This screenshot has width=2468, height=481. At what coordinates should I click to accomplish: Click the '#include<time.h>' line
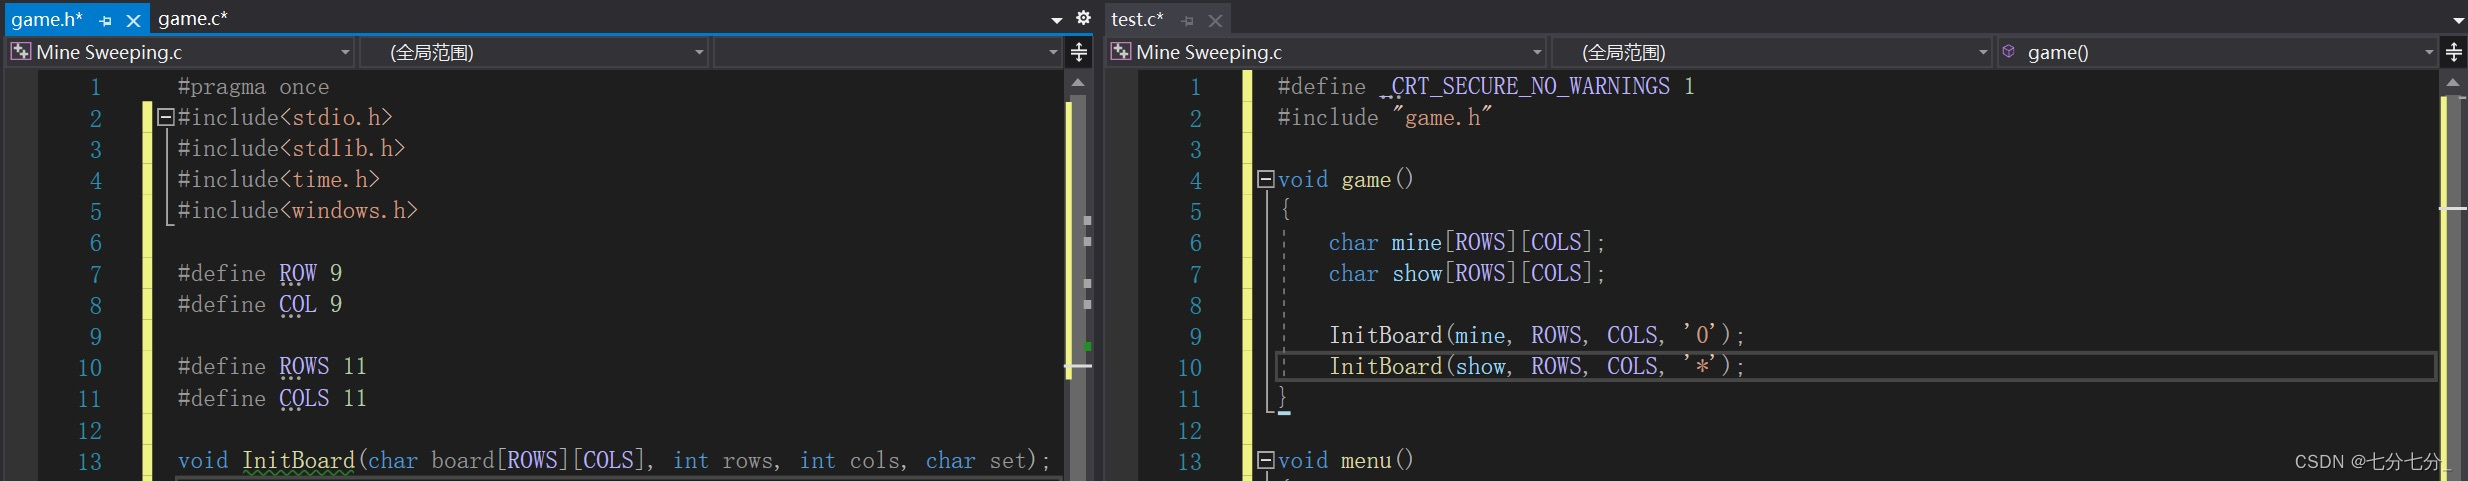click(x=279, y=180)
